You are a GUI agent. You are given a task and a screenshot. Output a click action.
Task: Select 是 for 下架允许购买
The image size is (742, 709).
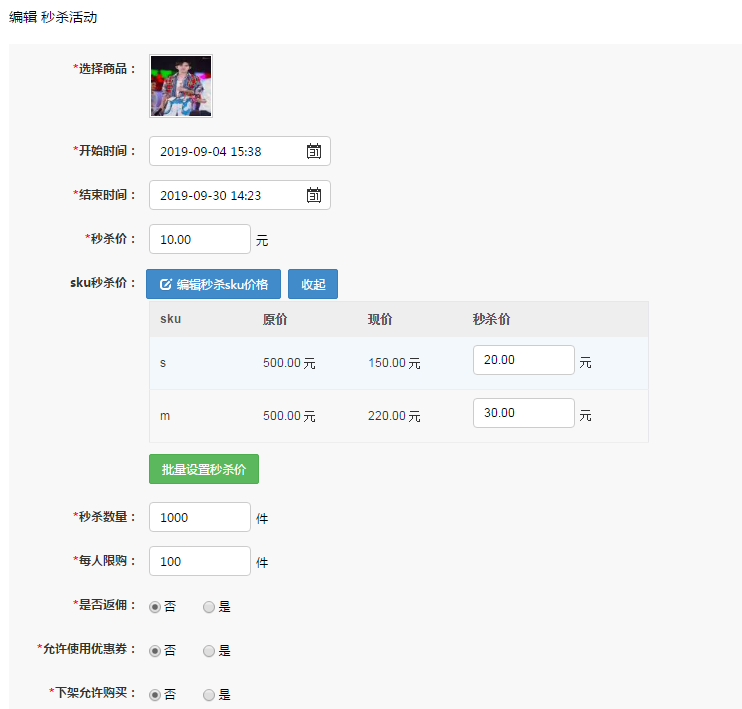tap(209, 695)
